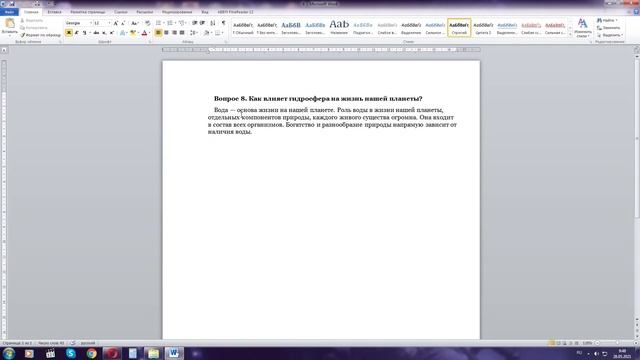Apply the highlighted Строгий (Strong) style
Screen dimensions: 640x360
point(459,28)
